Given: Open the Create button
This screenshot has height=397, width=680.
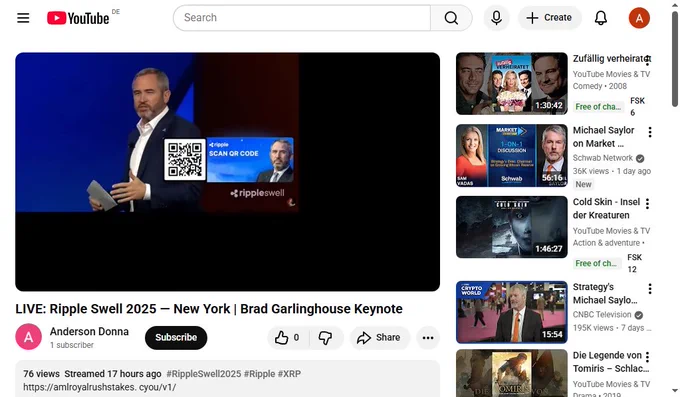Looking at the screenshot, I should pos(549,18).
